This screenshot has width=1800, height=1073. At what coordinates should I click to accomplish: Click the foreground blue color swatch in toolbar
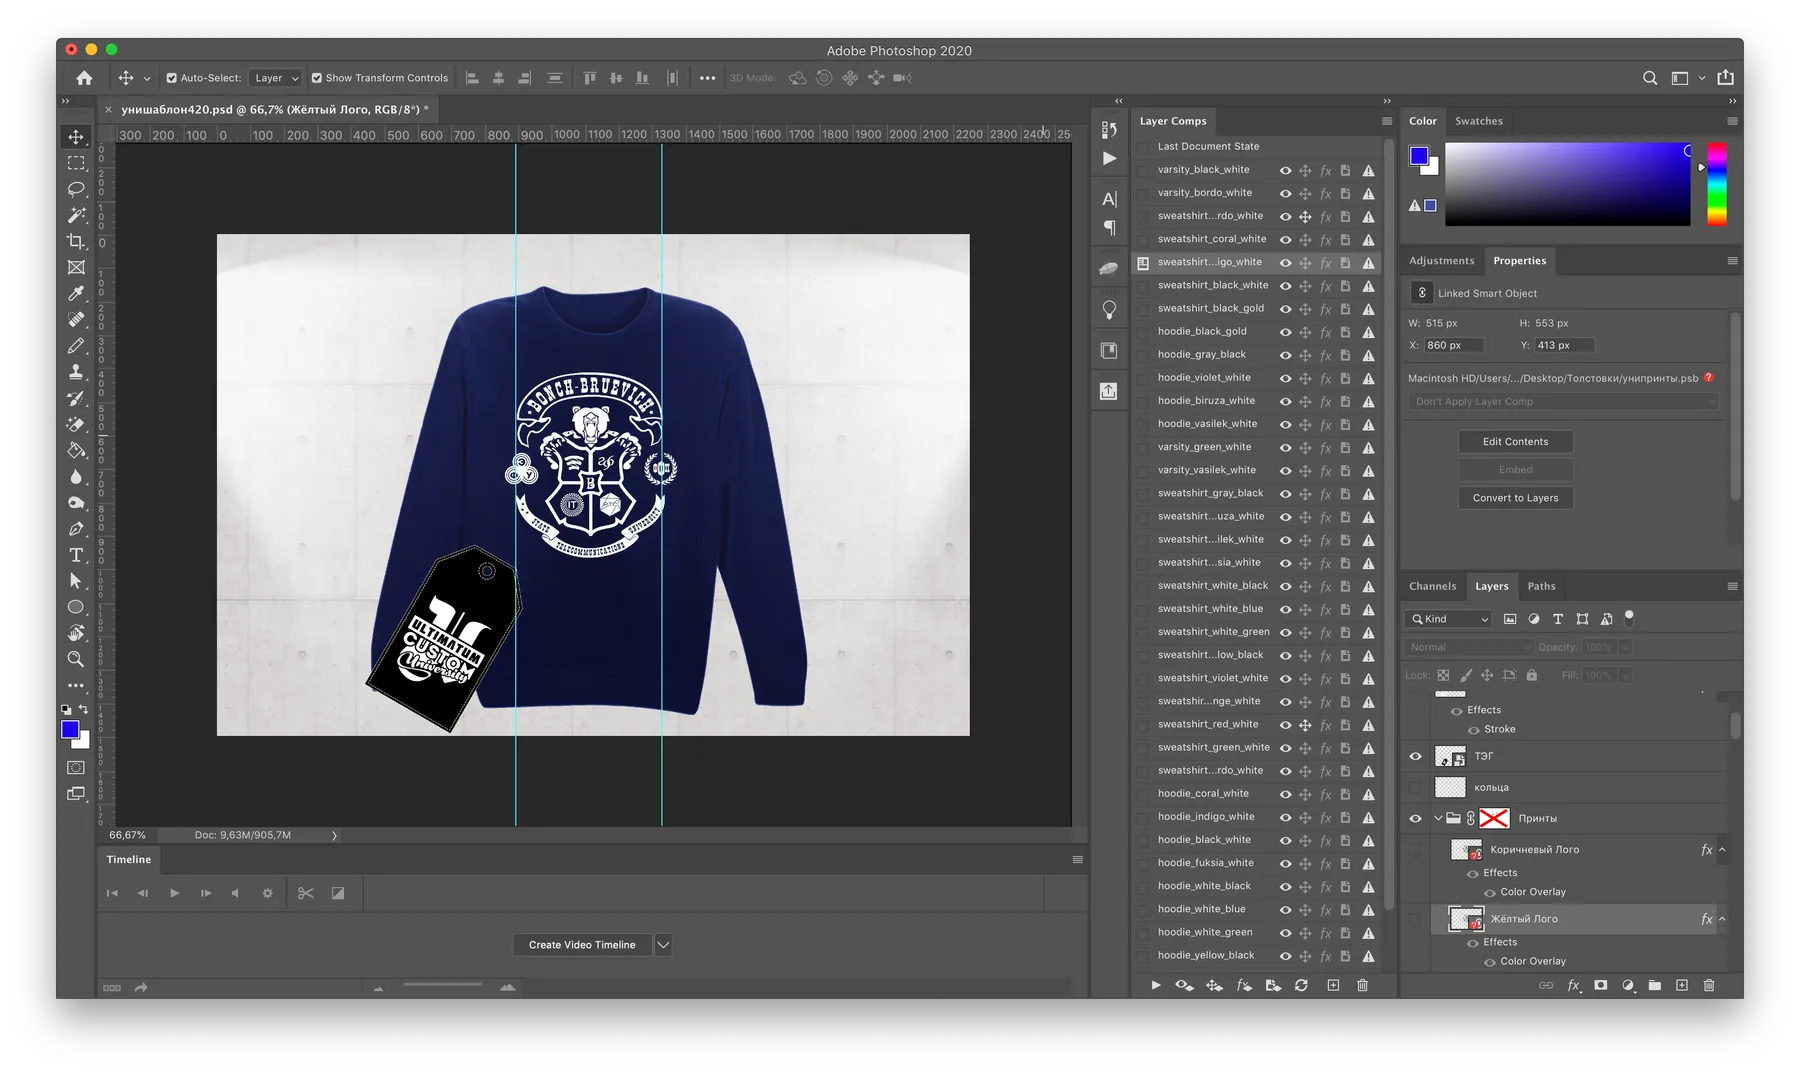click(x=70, y=730)
